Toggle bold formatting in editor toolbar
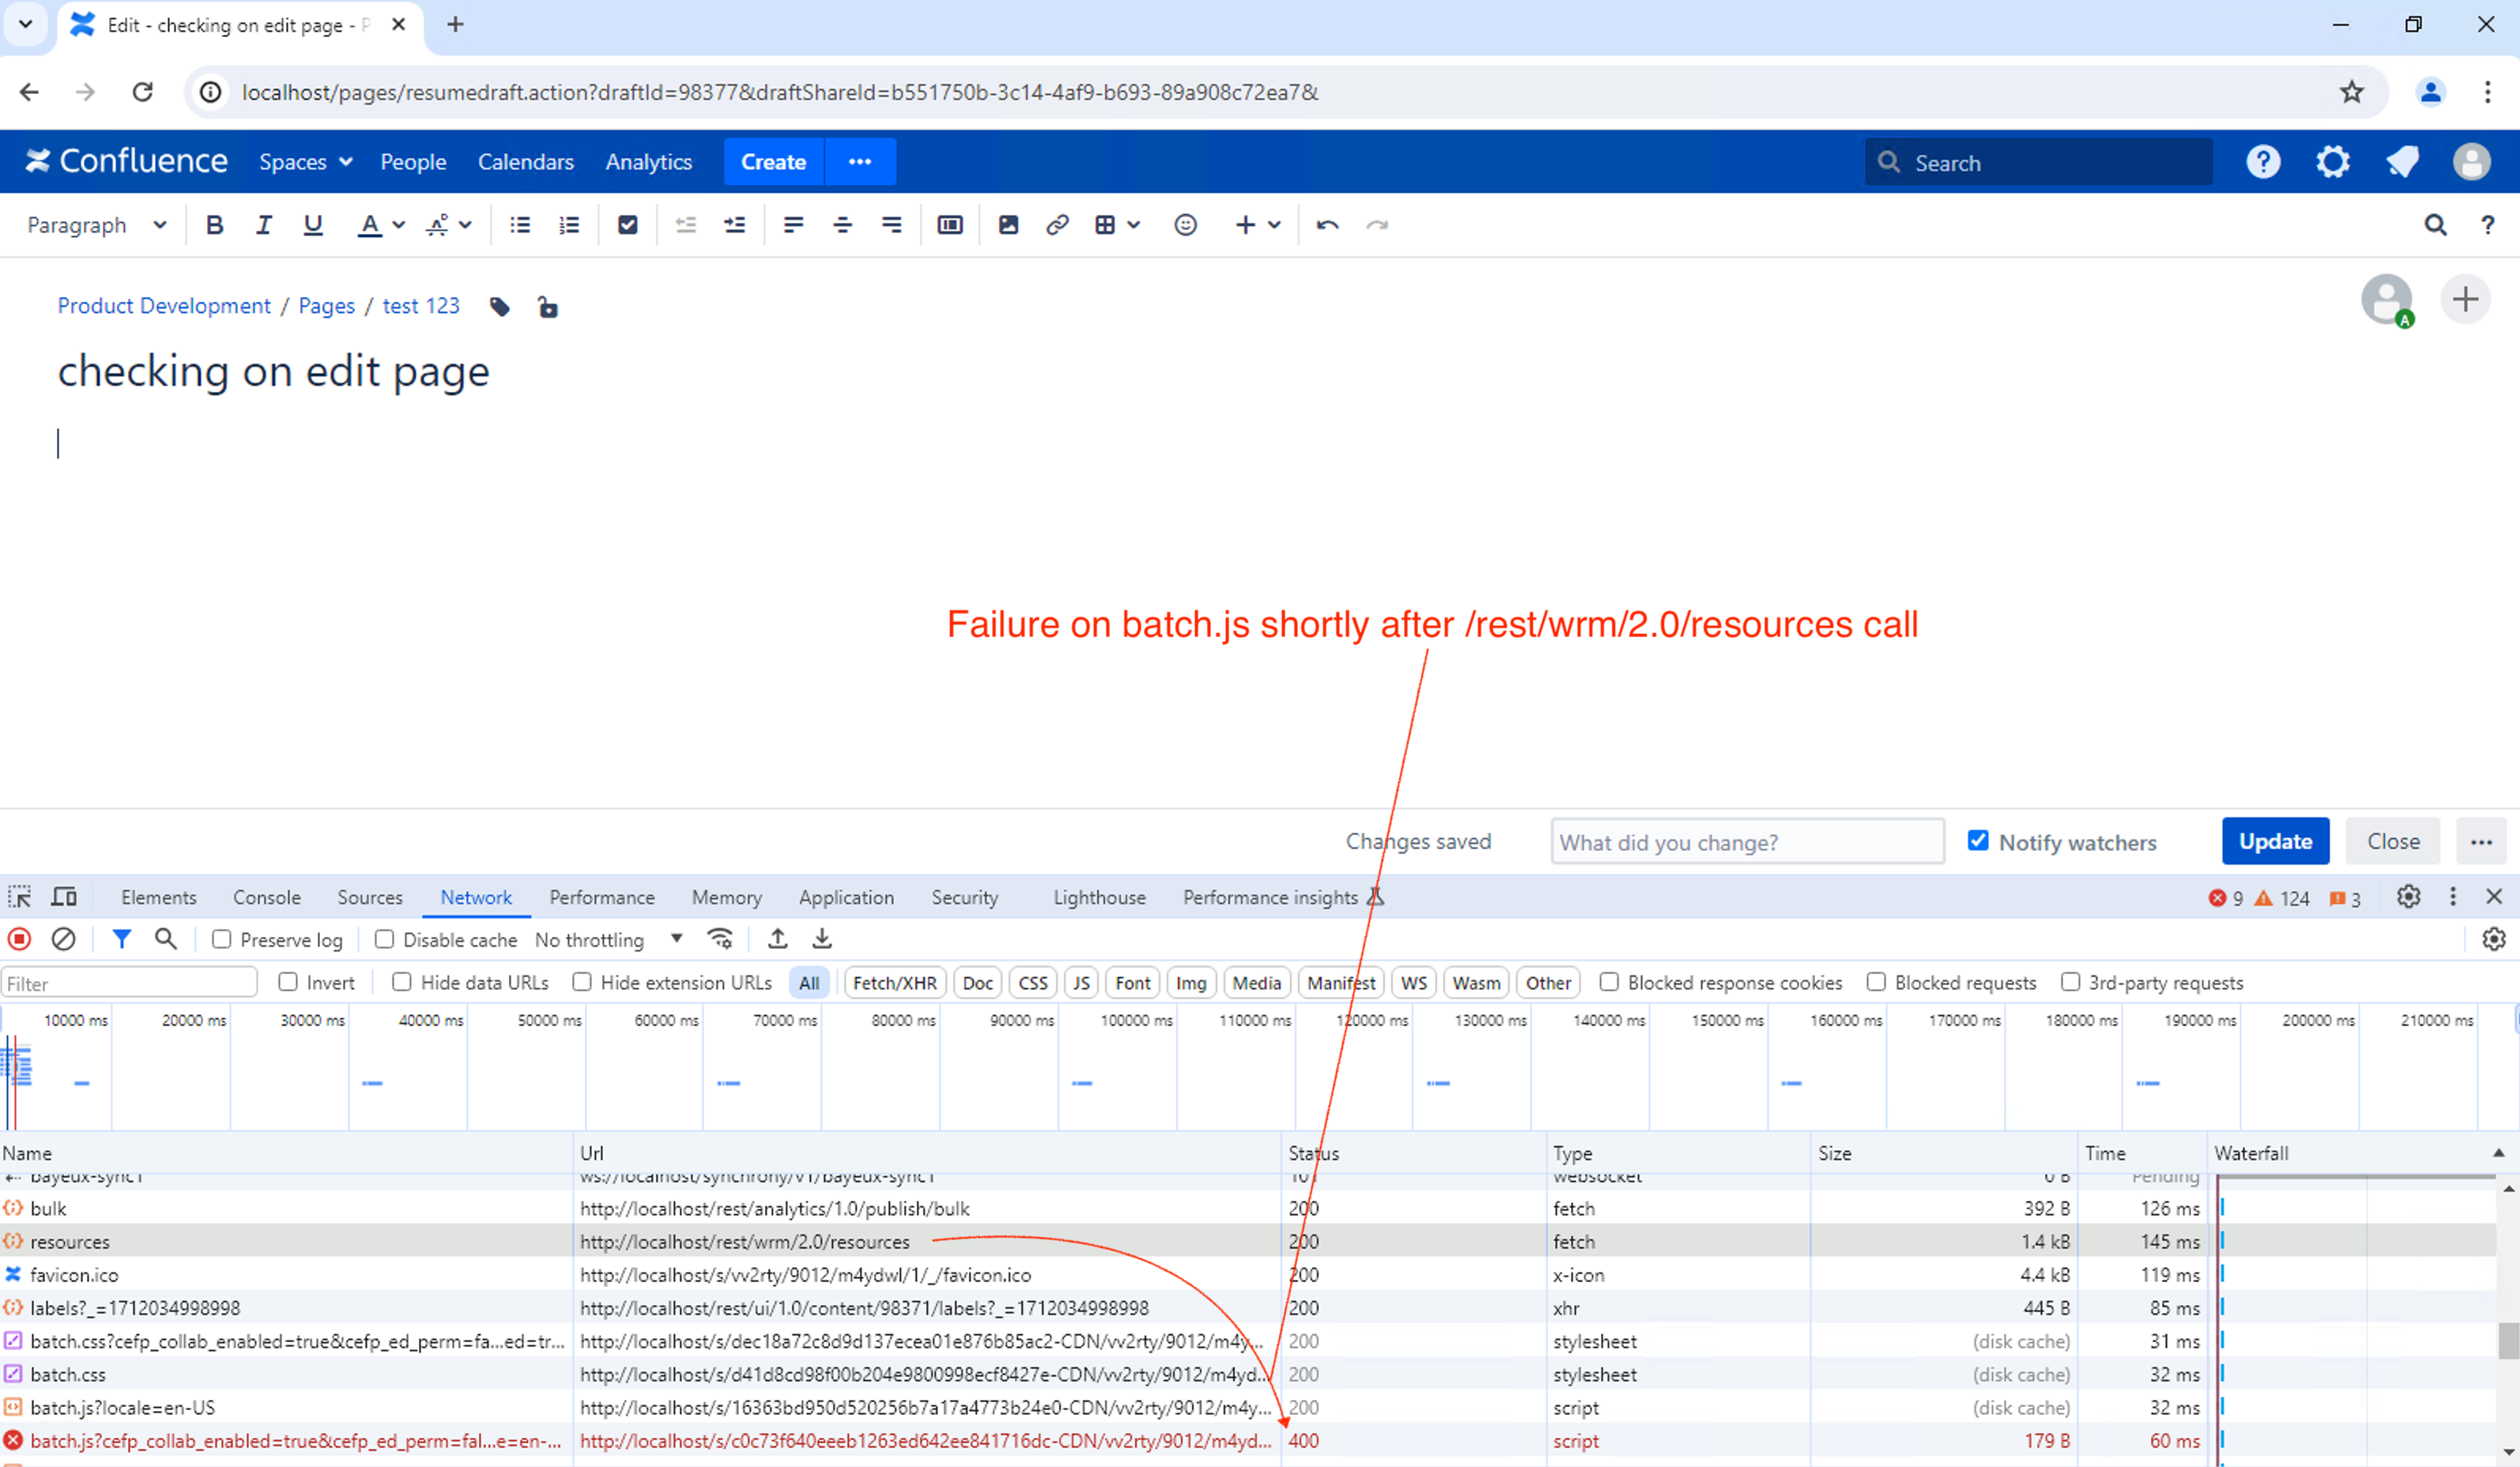 (214, 225)
